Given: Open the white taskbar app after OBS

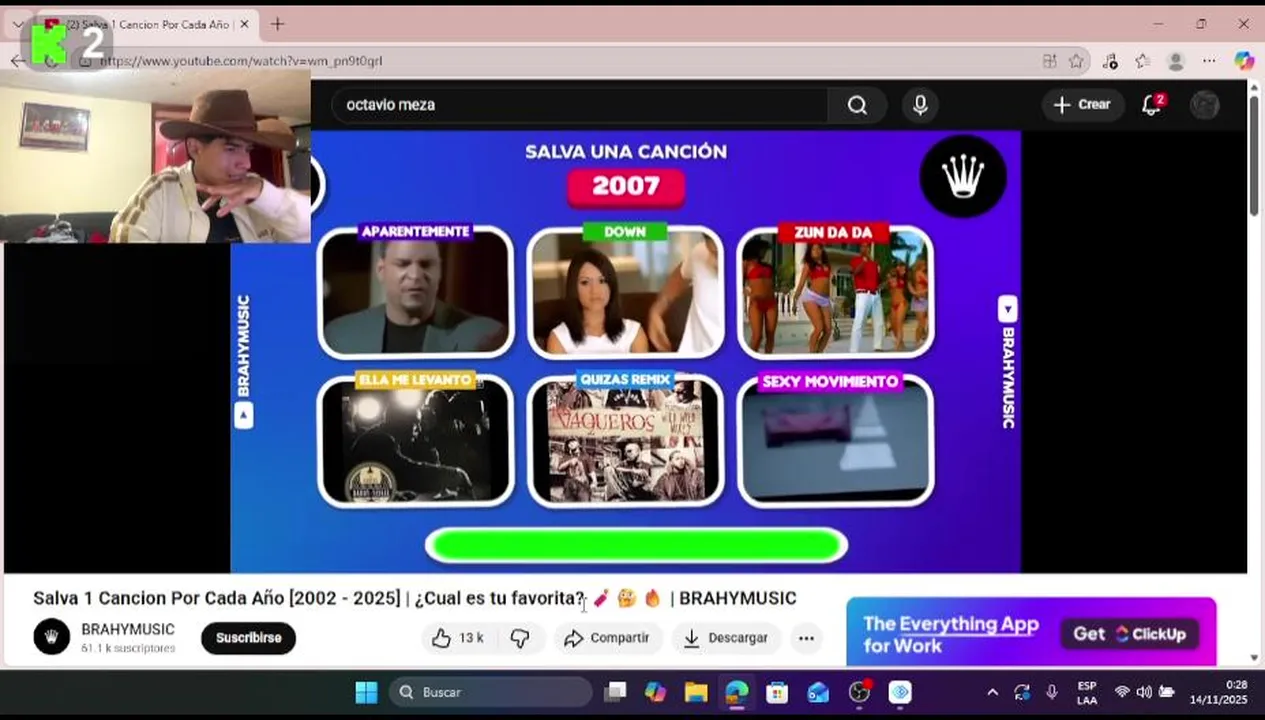Looking at the screenshot, I should pyautogui.click(x=900, y=692).
